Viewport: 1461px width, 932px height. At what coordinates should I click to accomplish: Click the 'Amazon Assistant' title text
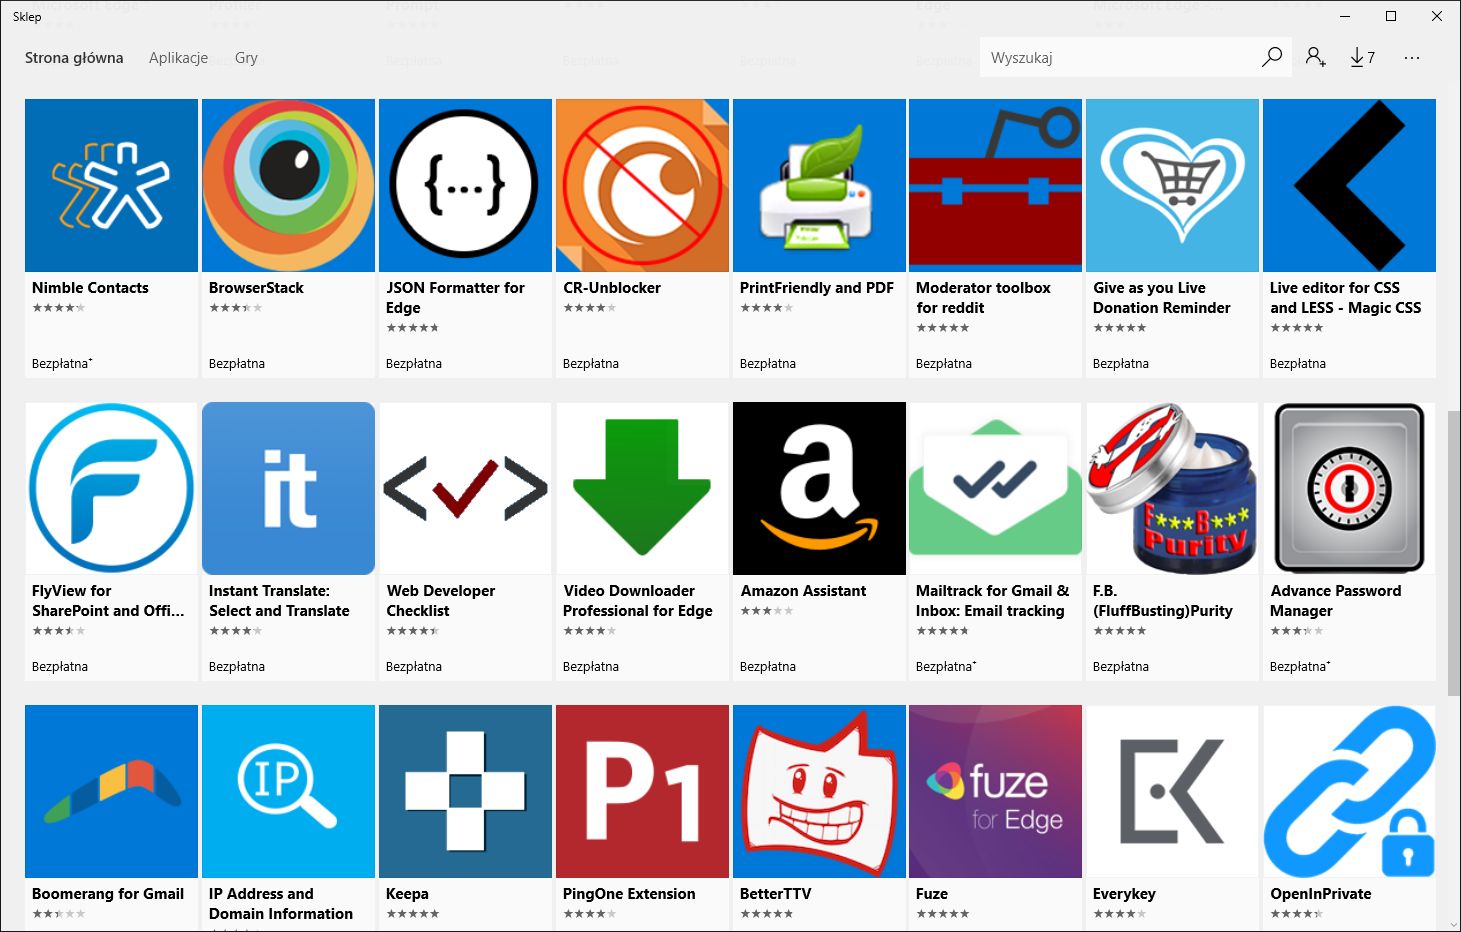tap(803, 590)
